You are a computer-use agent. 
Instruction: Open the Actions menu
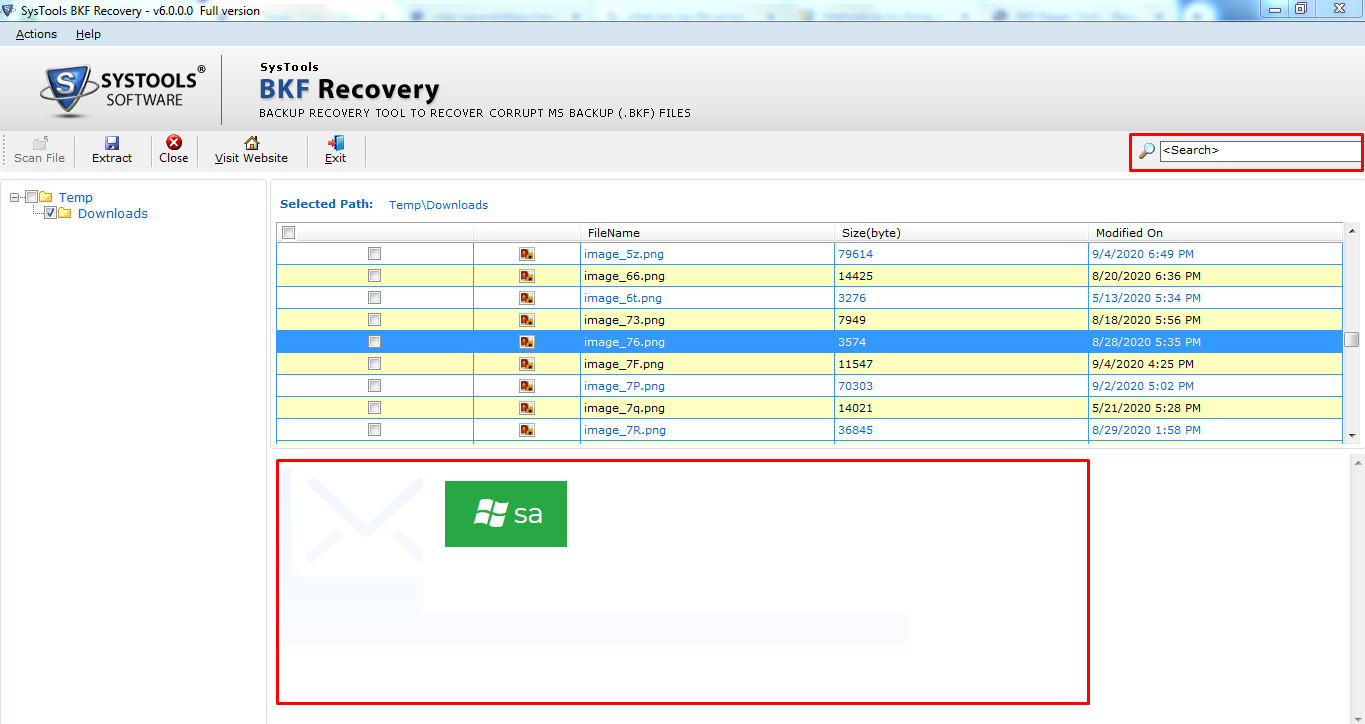pyautogui.click(x=36, y=34)
